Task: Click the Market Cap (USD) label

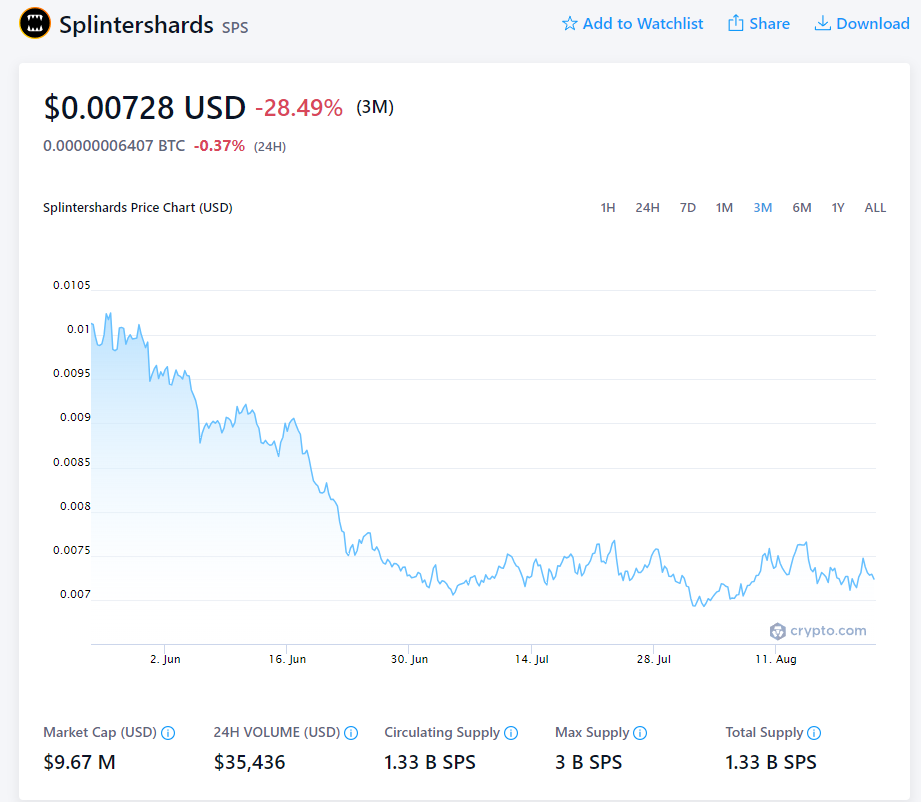Action: pyautogui.click(x=100, y=733)
